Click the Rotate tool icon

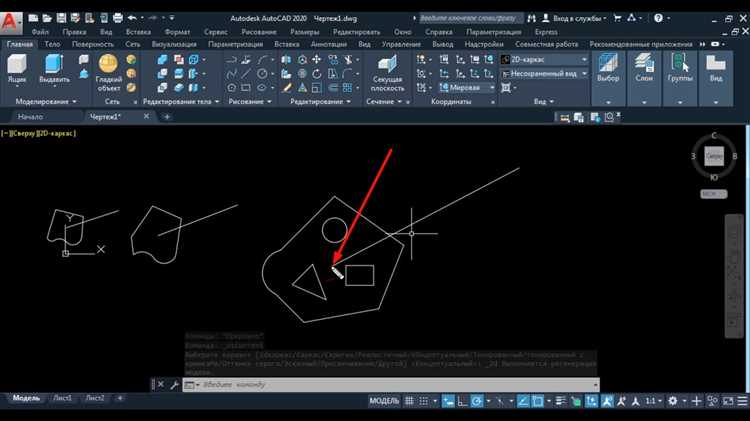coord(317,74)
